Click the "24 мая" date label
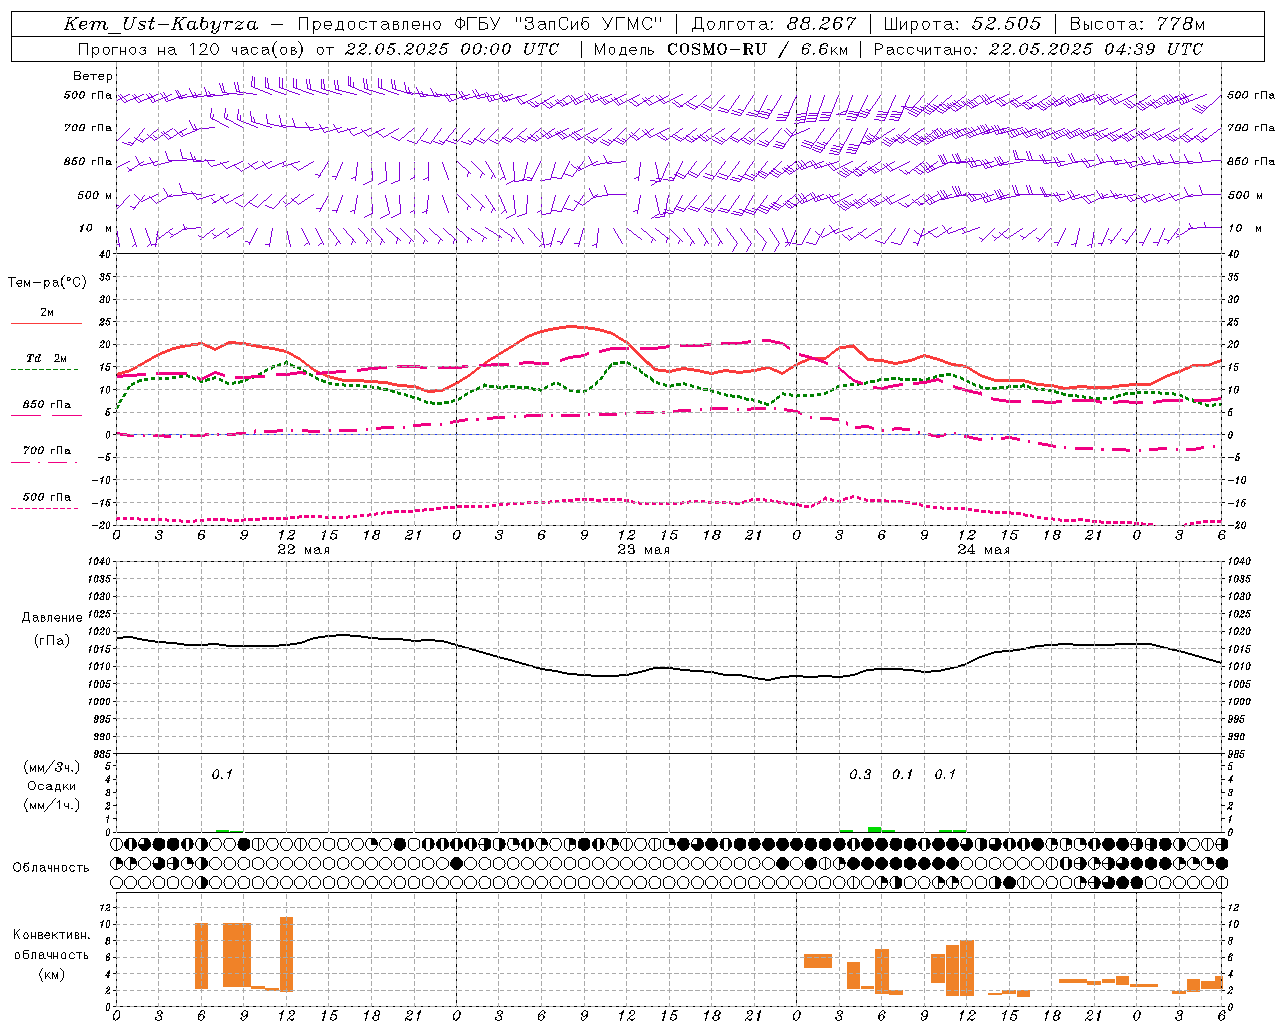The width and height of the screenshot is (1280, 1024). (x=983, y=550)
